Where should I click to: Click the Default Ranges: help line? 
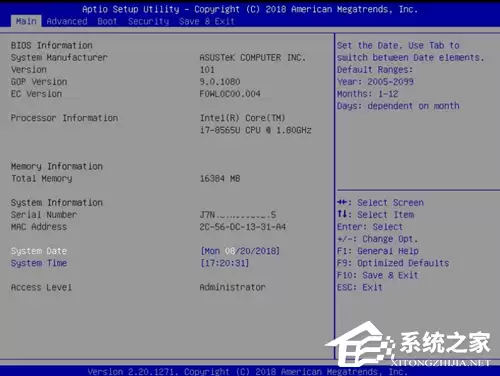coord(375,70)
